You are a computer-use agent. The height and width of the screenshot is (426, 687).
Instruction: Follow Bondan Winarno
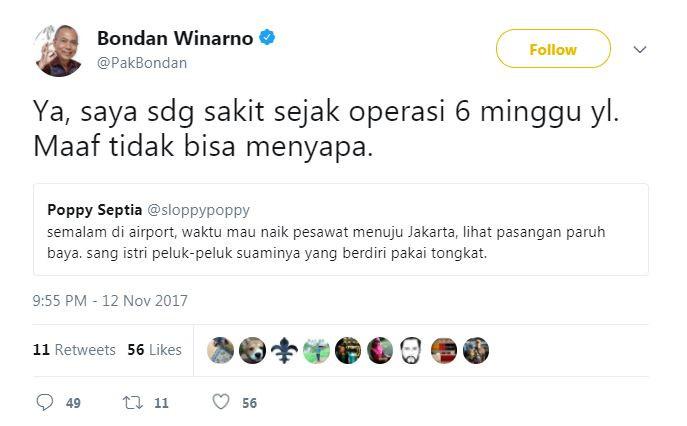click(x=553, y=49)
